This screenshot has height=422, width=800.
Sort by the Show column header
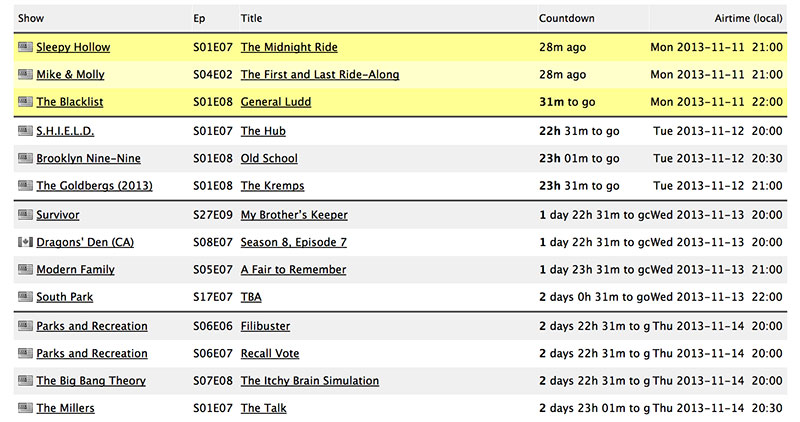click(x=31, y=18)
